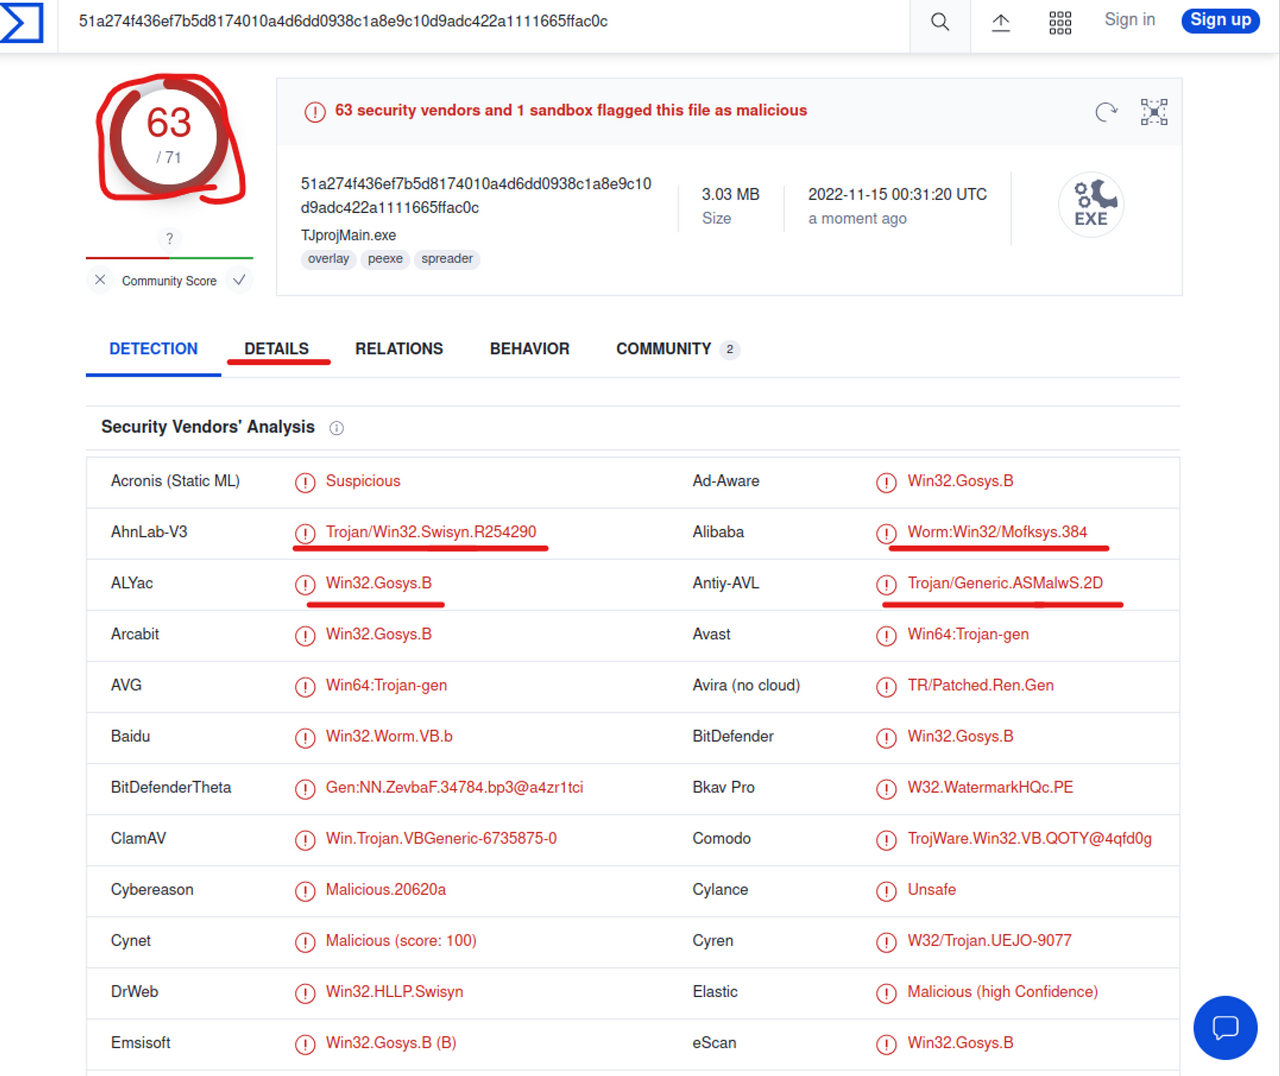Click the Sign up button
1280x1076 pixels.
[x=1220, y=20]
